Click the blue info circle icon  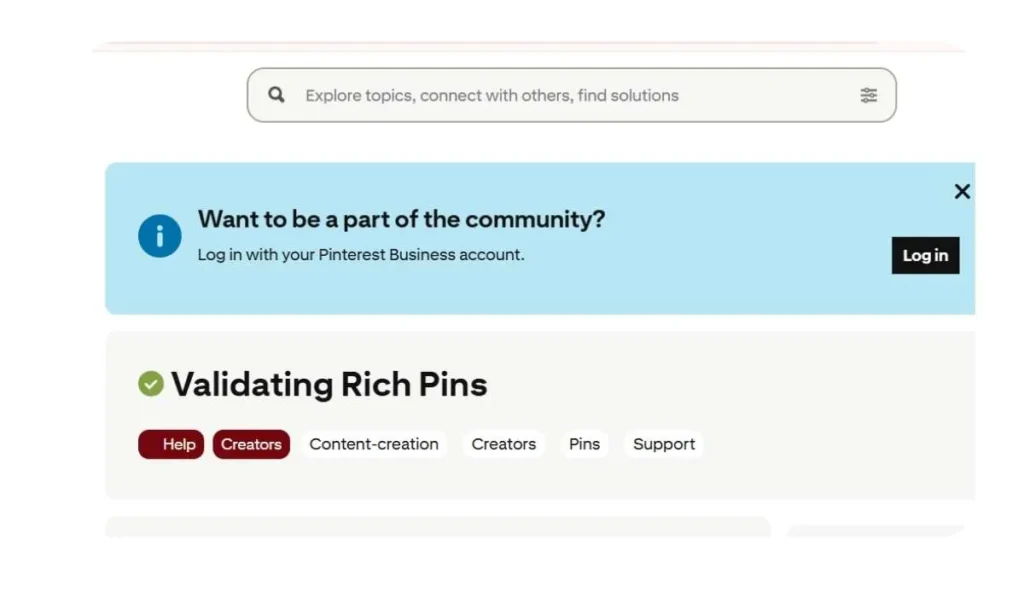[160, 237]
